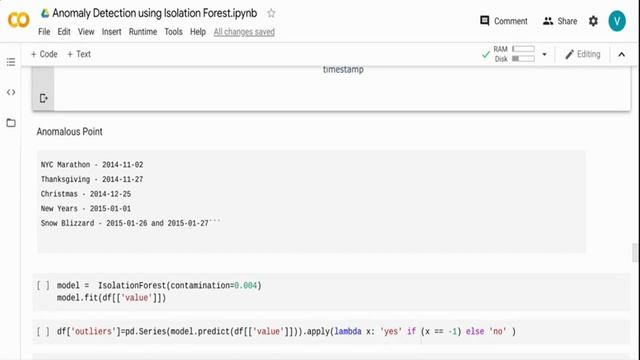Click the NYC Marathon - 2014-11-02 line
The height and width of the screenshot is (360, 640).
92,165
